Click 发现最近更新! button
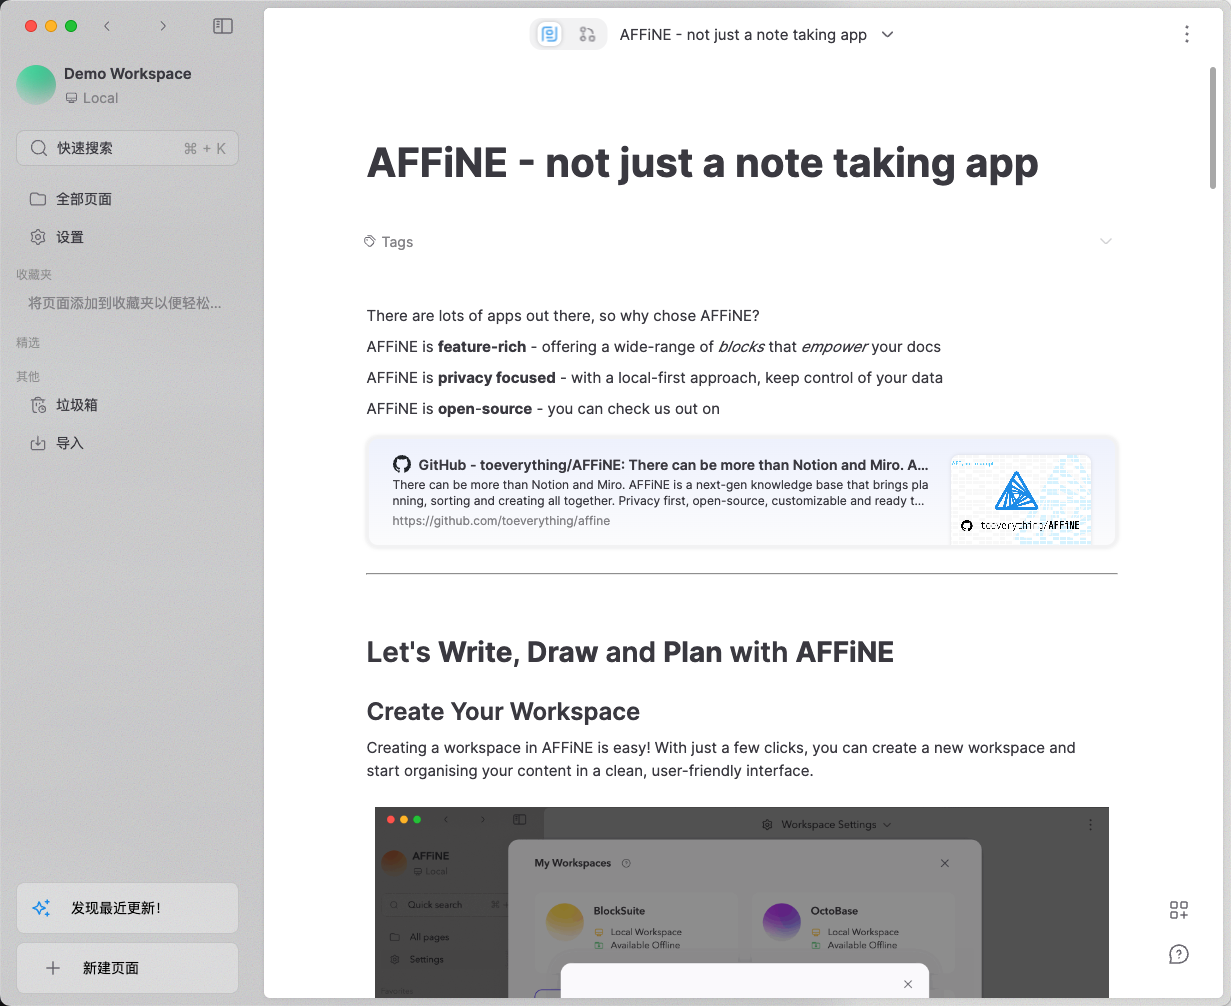The height and width of the screenshot is (1006, 1231). tap(127, 908)
